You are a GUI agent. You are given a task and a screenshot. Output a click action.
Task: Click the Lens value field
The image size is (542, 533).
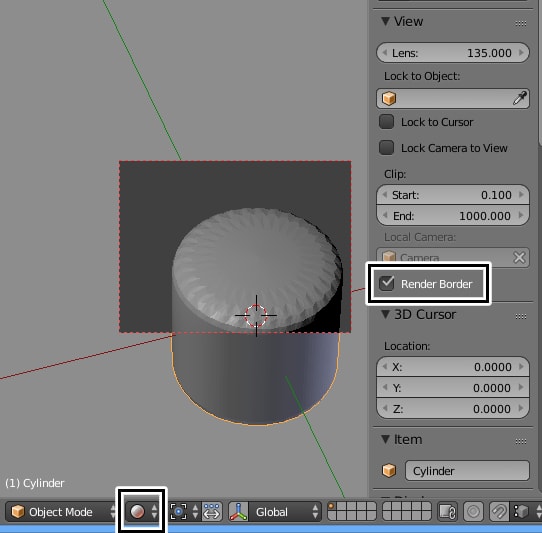pos(453,53)
